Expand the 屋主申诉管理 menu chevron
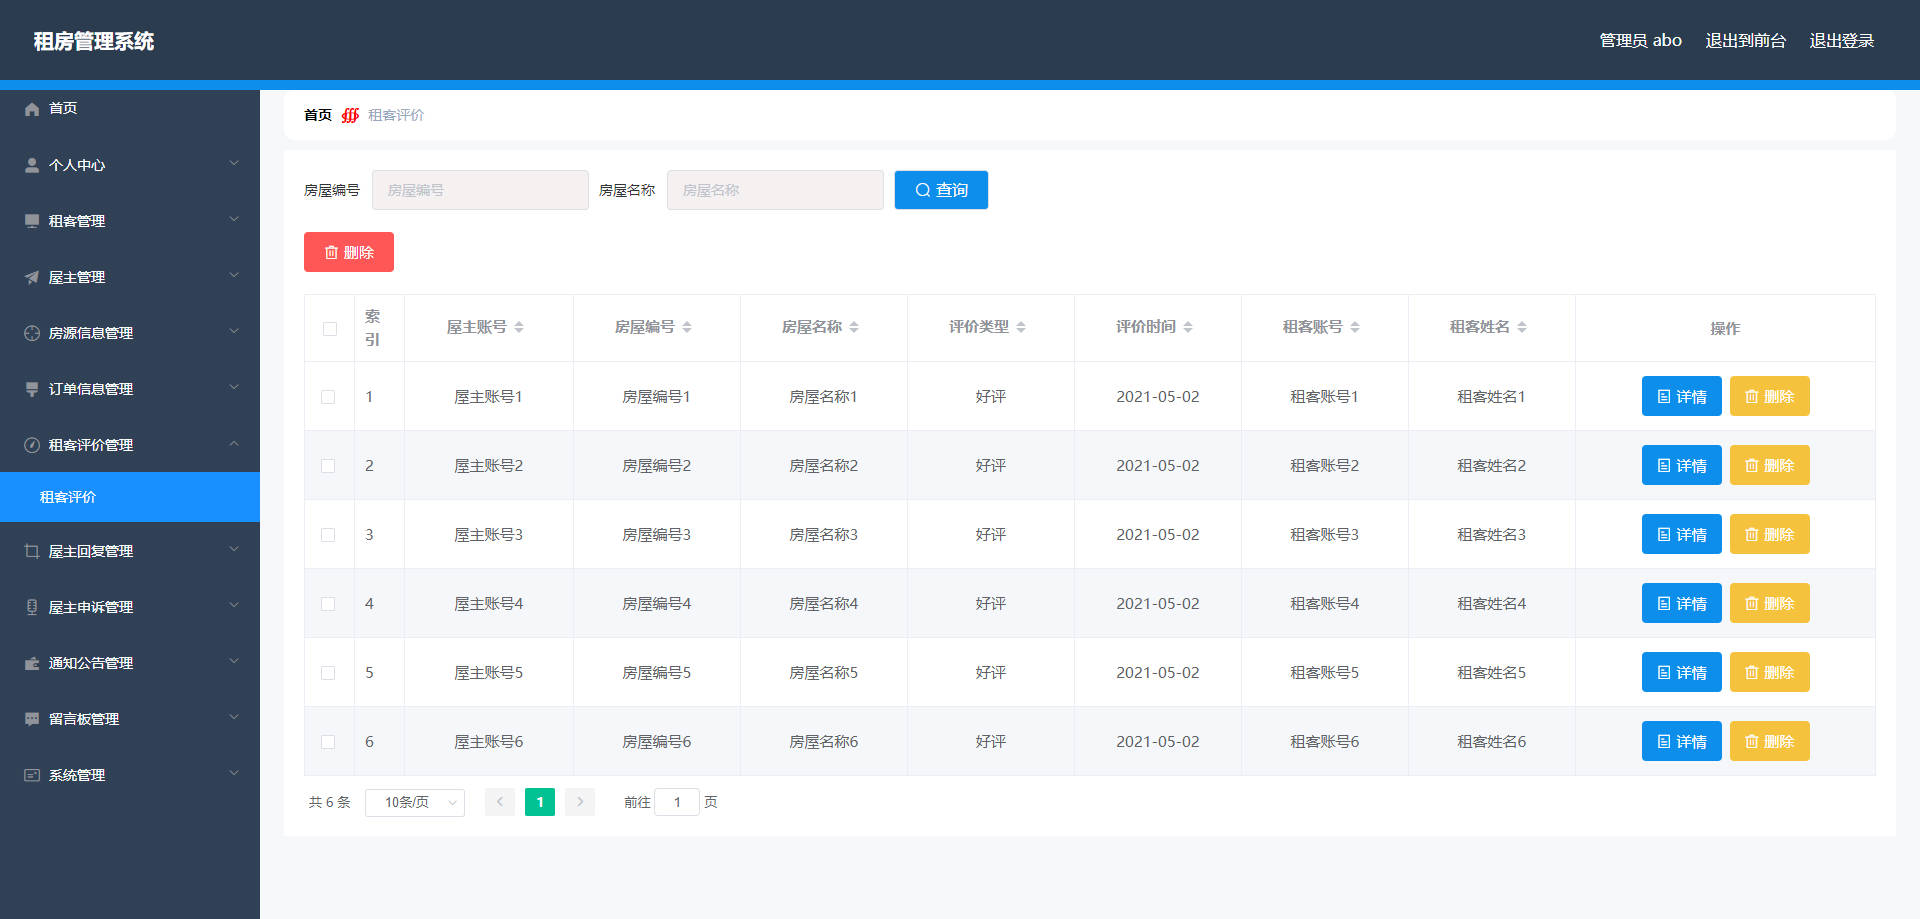 234,605
